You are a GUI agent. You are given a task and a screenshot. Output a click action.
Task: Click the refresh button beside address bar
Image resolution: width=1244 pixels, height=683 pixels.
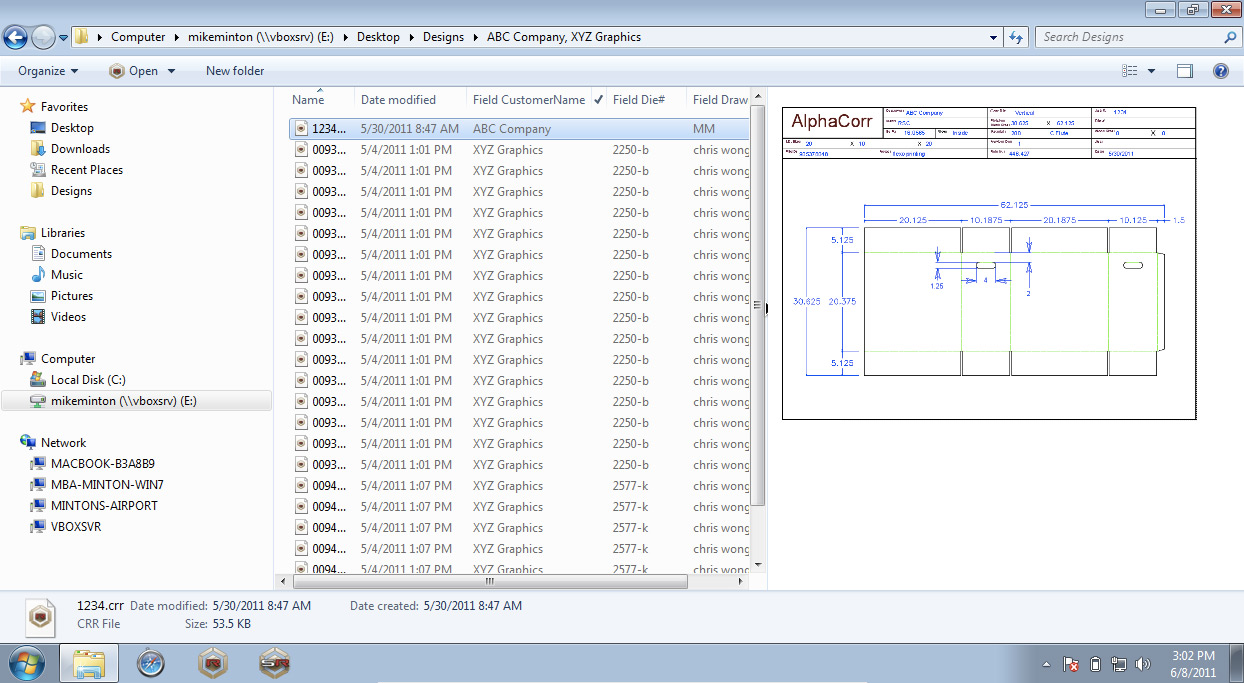coord(1016,37)
